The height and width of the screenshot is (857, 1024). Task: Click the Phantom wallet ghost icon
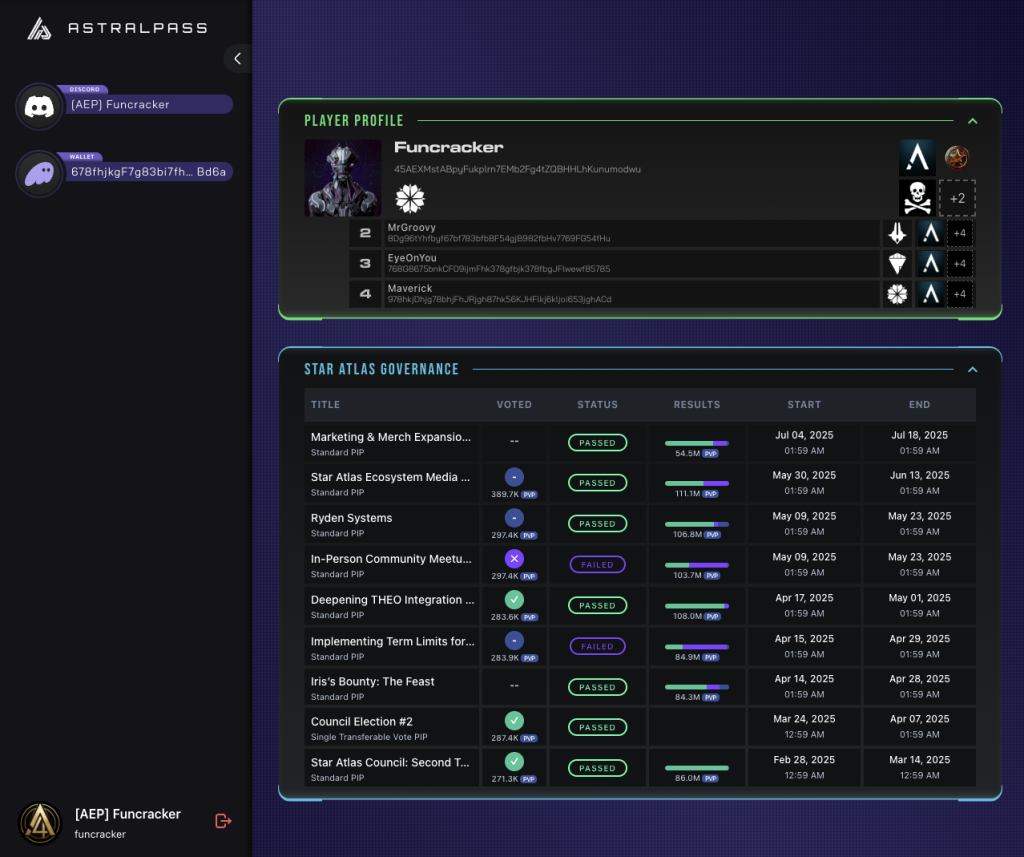click(x=38, y=171)
